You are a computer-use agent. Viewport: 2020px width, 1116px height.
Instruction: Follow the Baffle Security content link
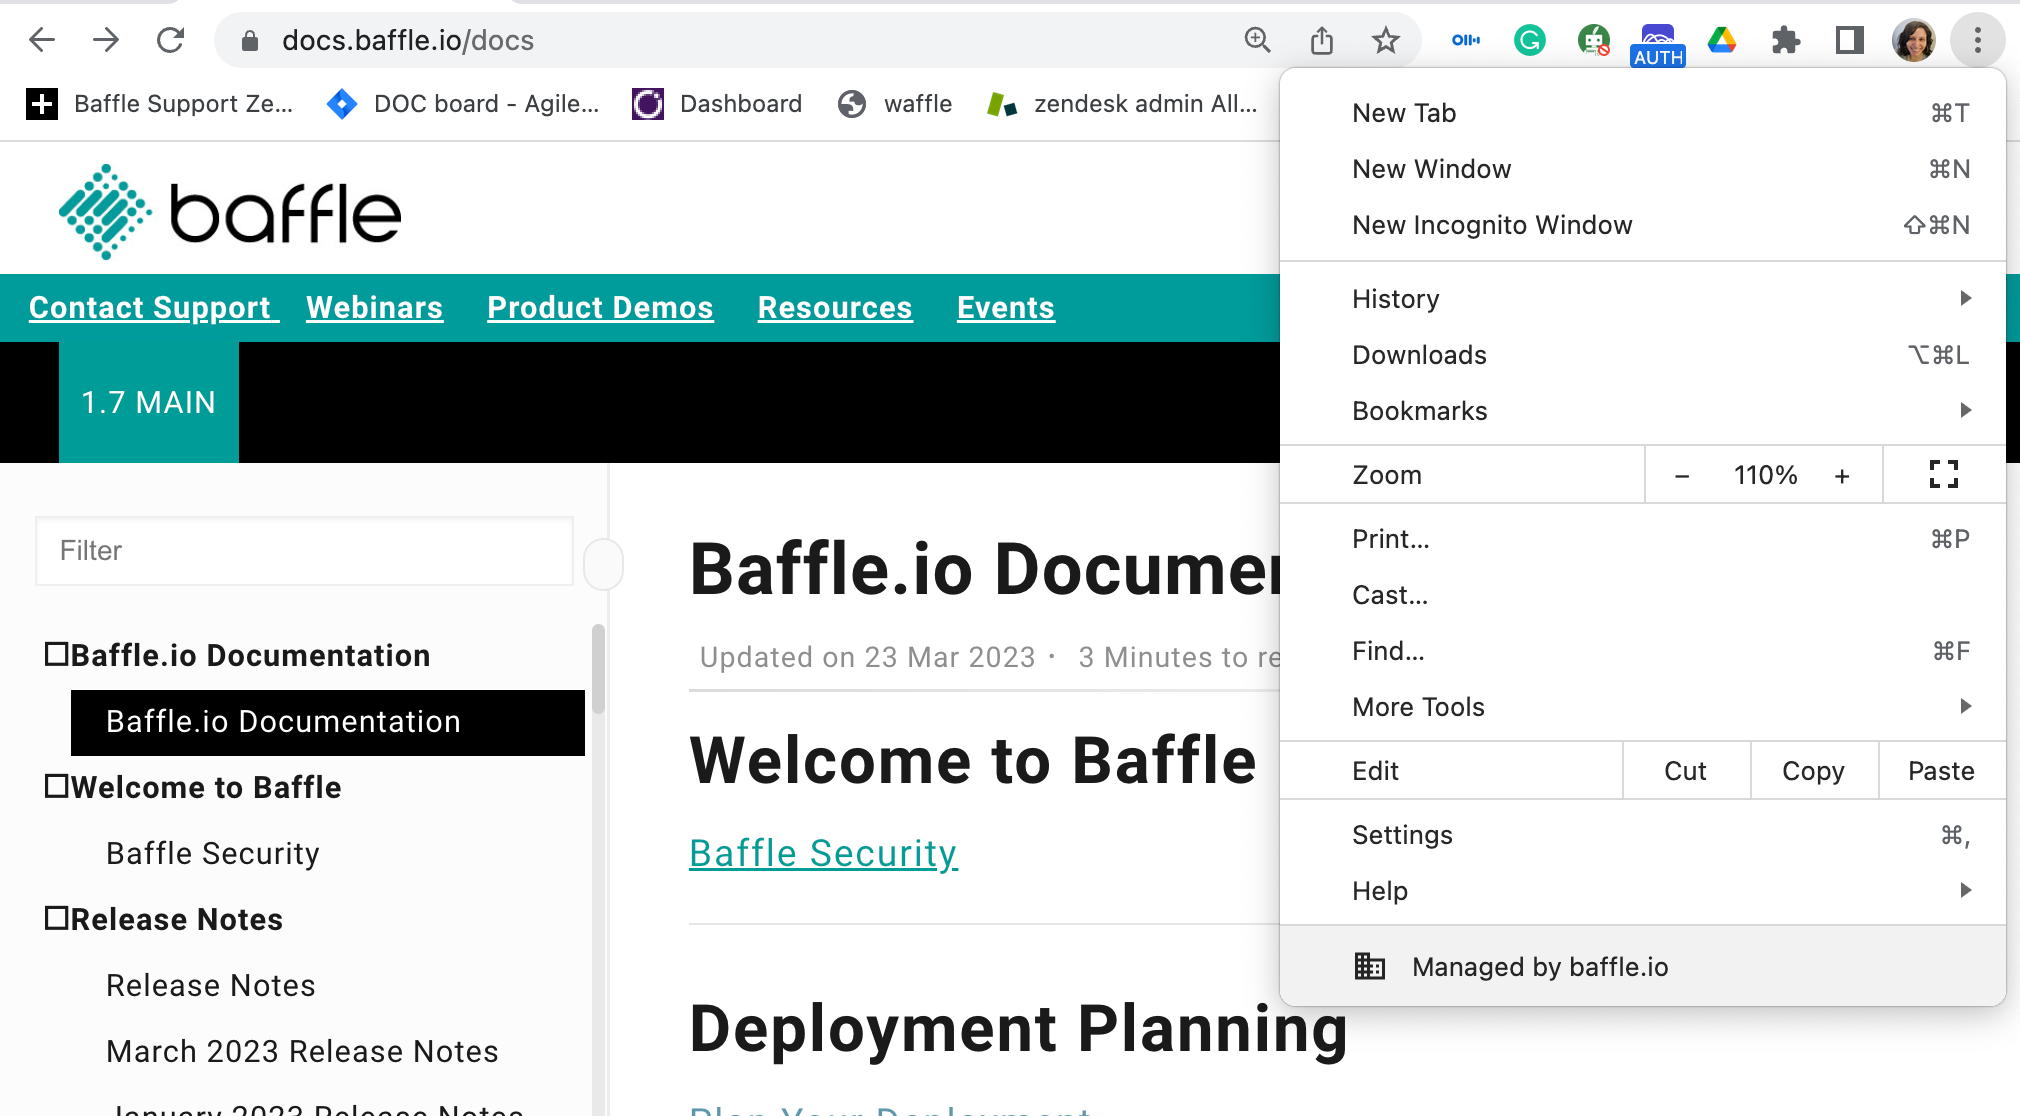click(823, 853)
